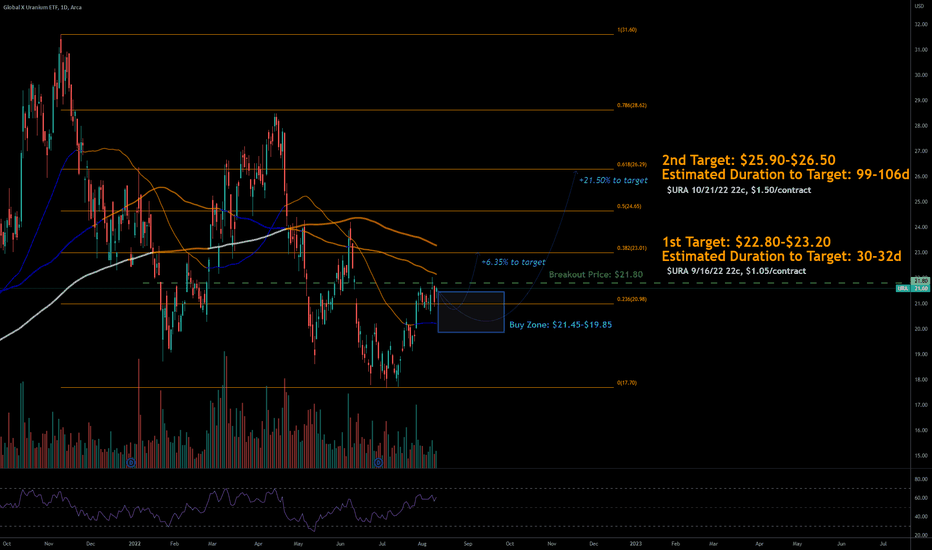Click the Sep label on time axis

tap(468, 543)
